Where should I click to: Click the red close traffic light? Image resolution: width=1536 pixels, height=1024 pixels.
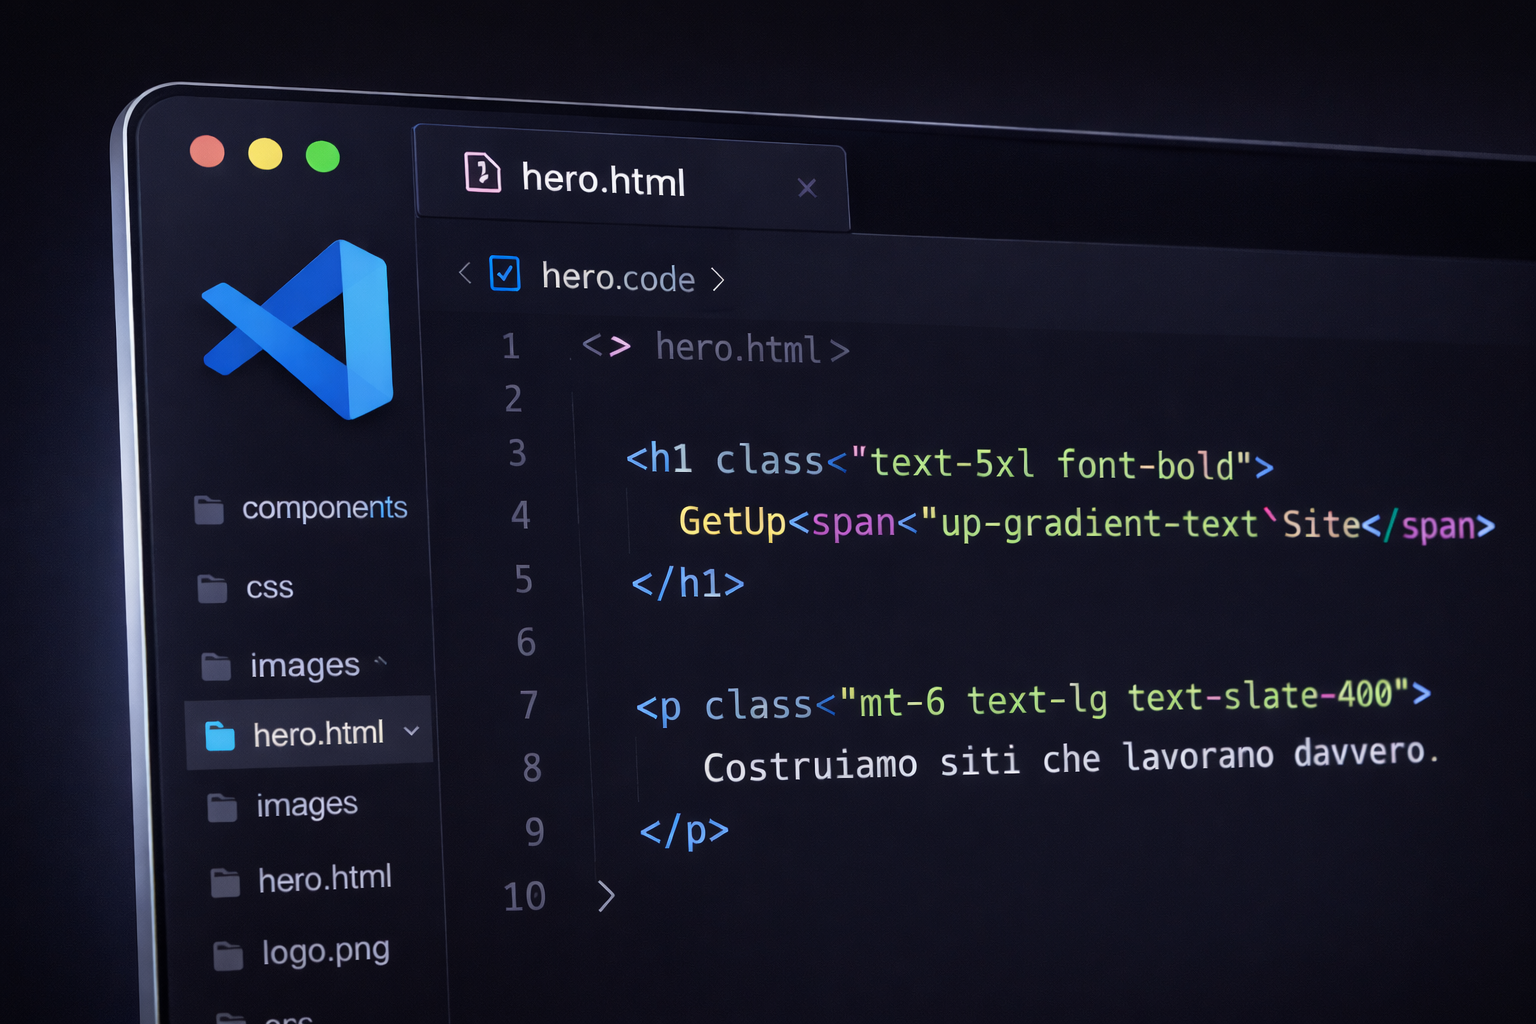click(207, 152)
